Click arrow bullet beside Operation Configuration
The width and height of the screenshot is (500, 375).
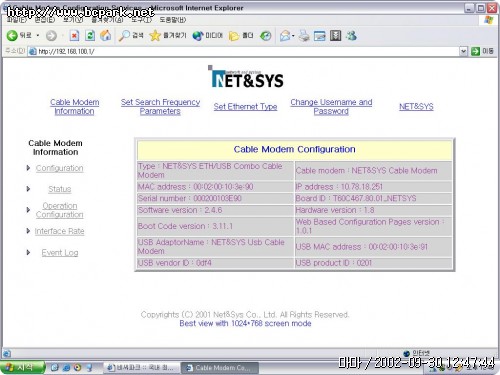click(x=28, y=210)
